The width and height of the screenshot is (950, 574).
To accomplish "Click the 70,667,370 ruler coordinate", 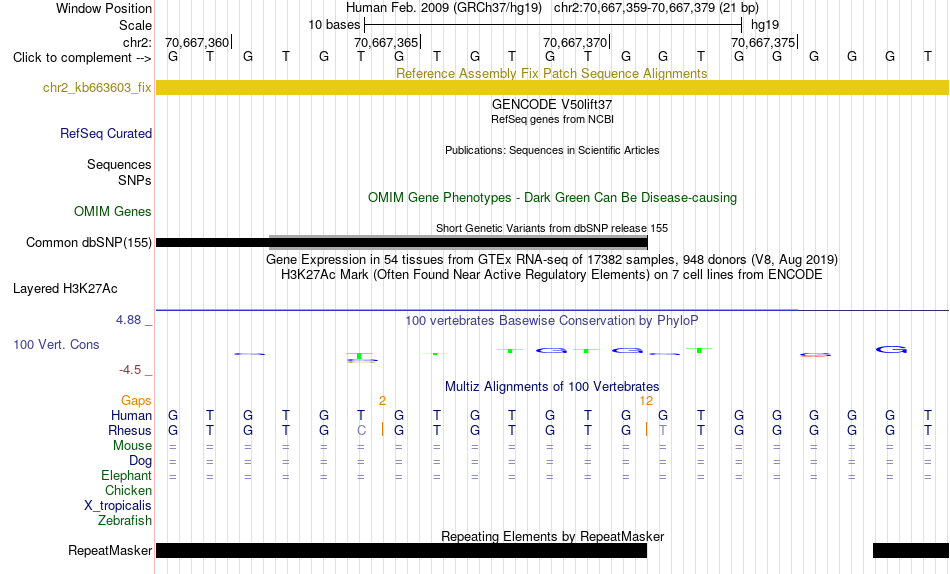I will click(x=576, y=42).
